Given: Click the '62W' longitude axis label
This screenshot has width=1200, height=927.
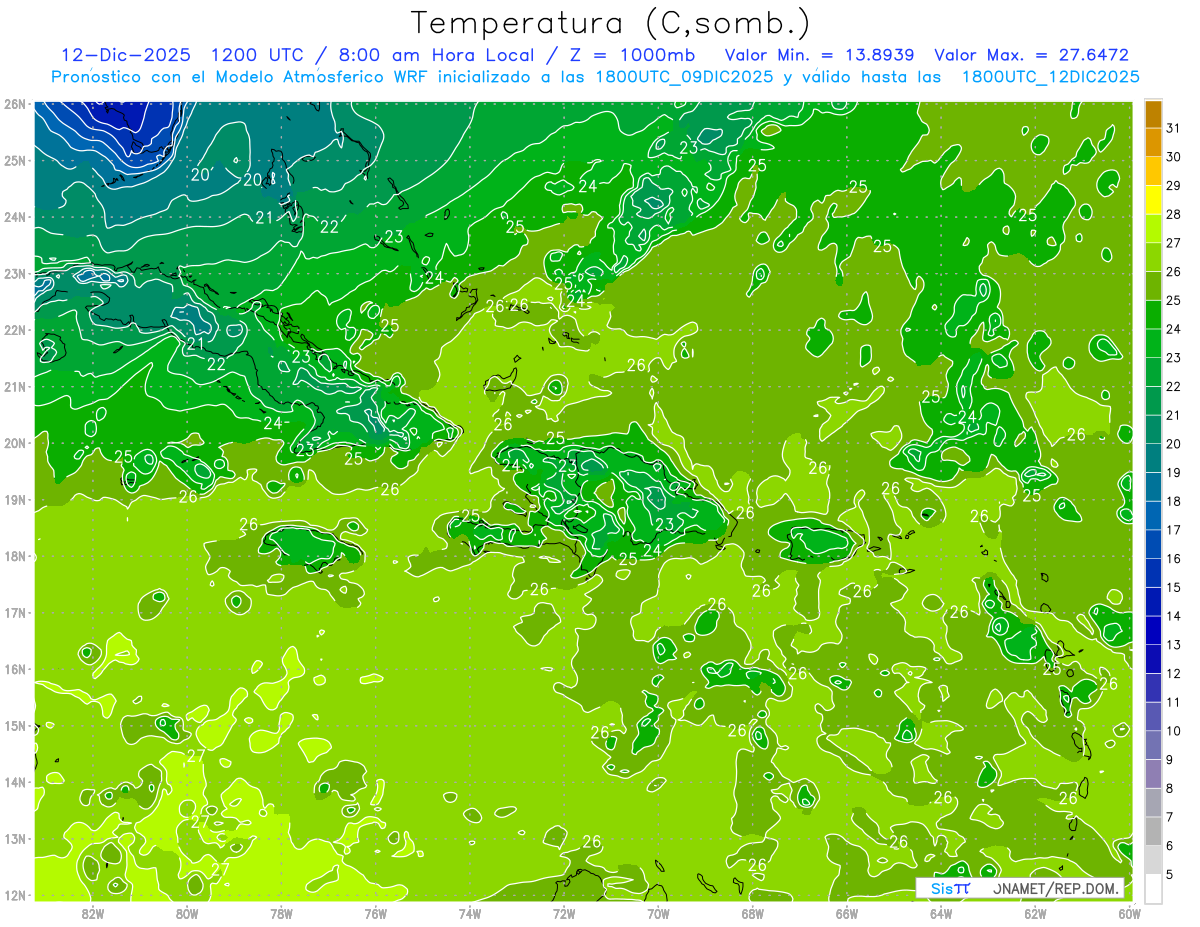Looking at the screenshot, I should point(1034,913).
